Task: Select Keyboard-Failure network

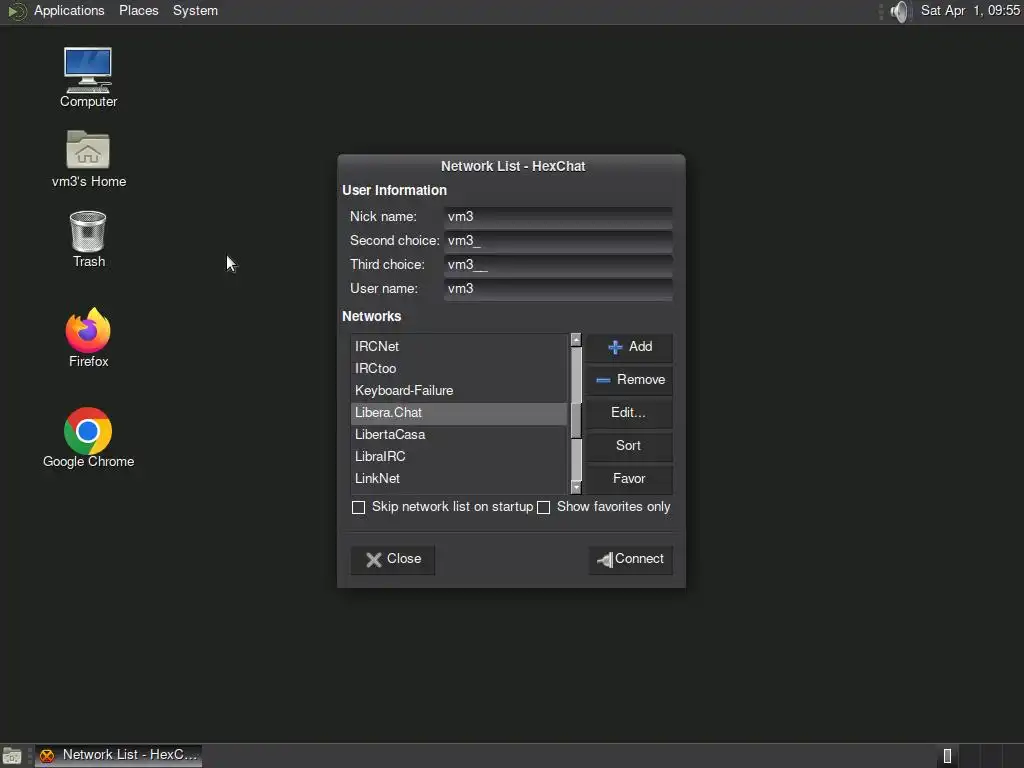Action: point(459,391)
